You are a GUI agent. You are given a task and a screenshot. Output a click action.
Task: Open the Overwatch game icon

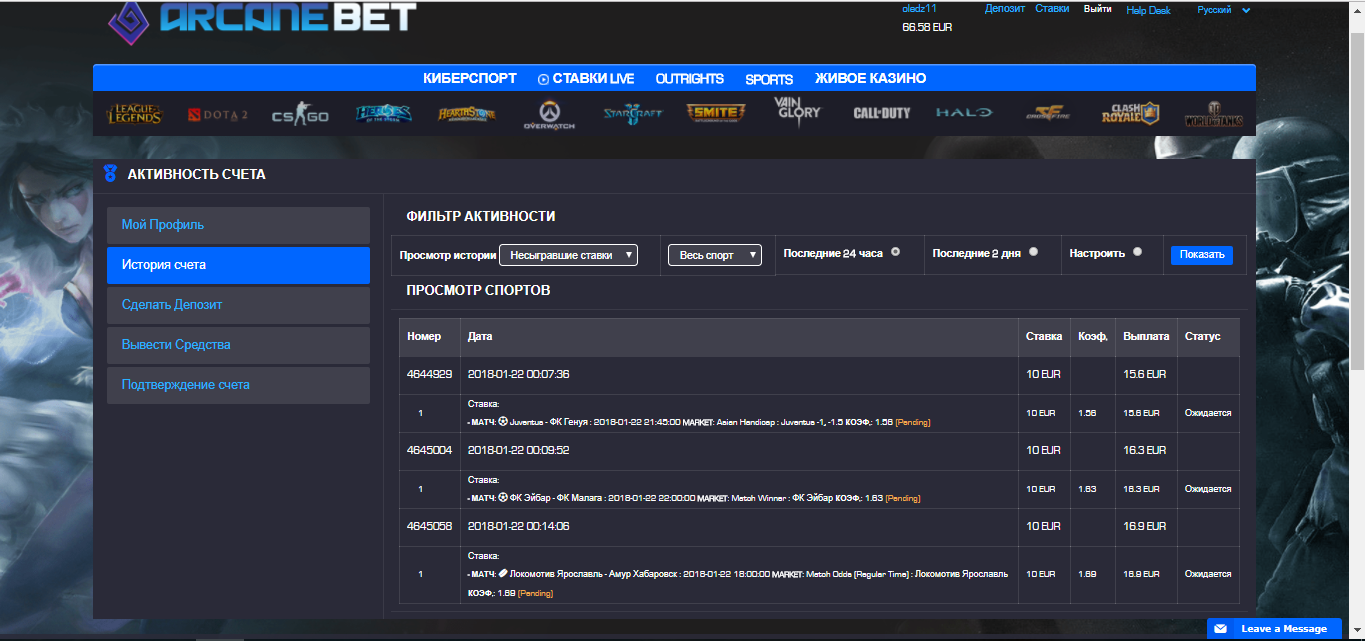point(549,114)
